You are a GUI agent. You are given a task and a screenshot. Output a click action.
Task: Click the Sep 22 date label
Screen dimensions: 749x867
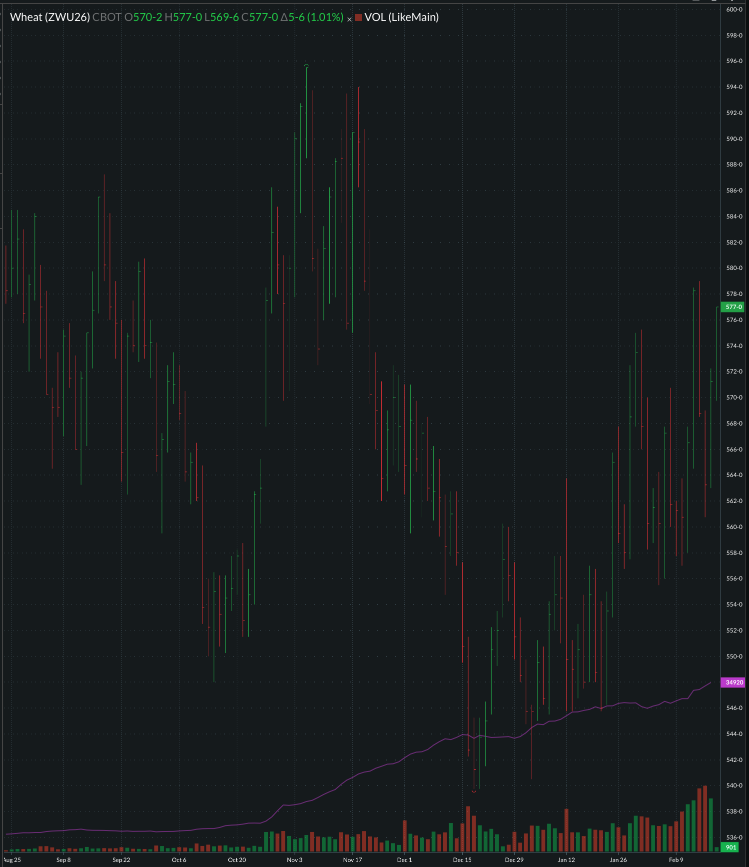tap(121, 859)
